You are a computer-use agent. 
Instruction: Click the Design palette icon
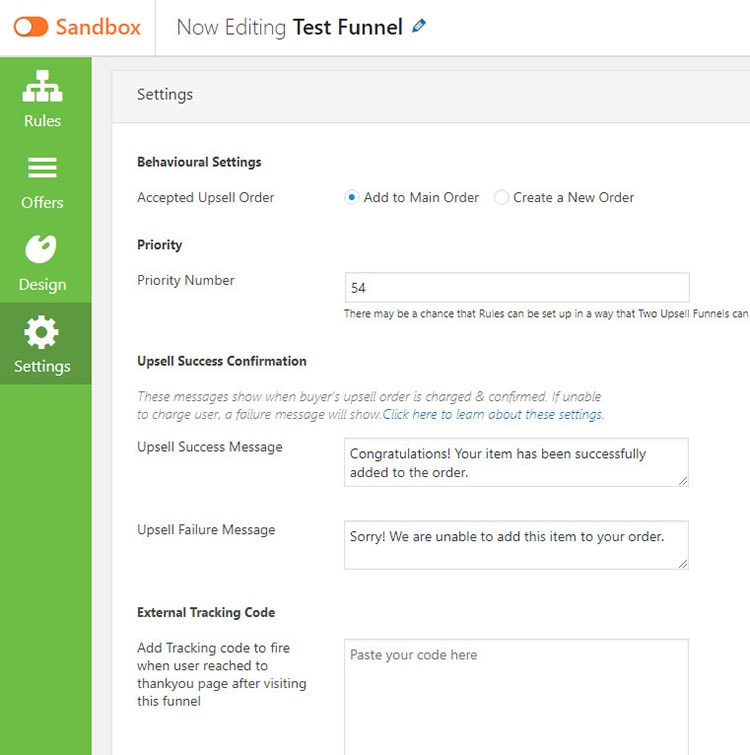[x=42, y=249]
